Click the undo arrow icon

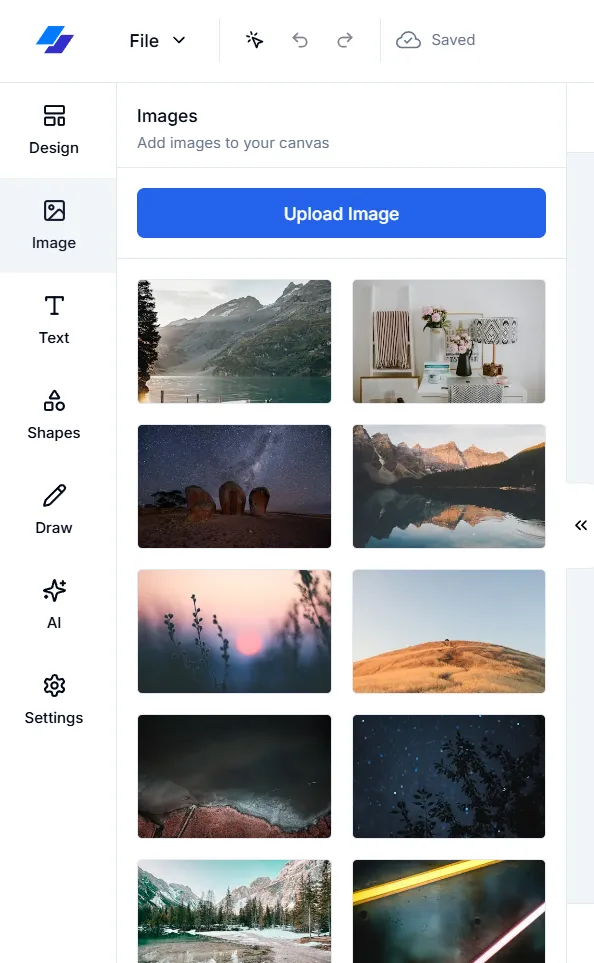[300, 41]
